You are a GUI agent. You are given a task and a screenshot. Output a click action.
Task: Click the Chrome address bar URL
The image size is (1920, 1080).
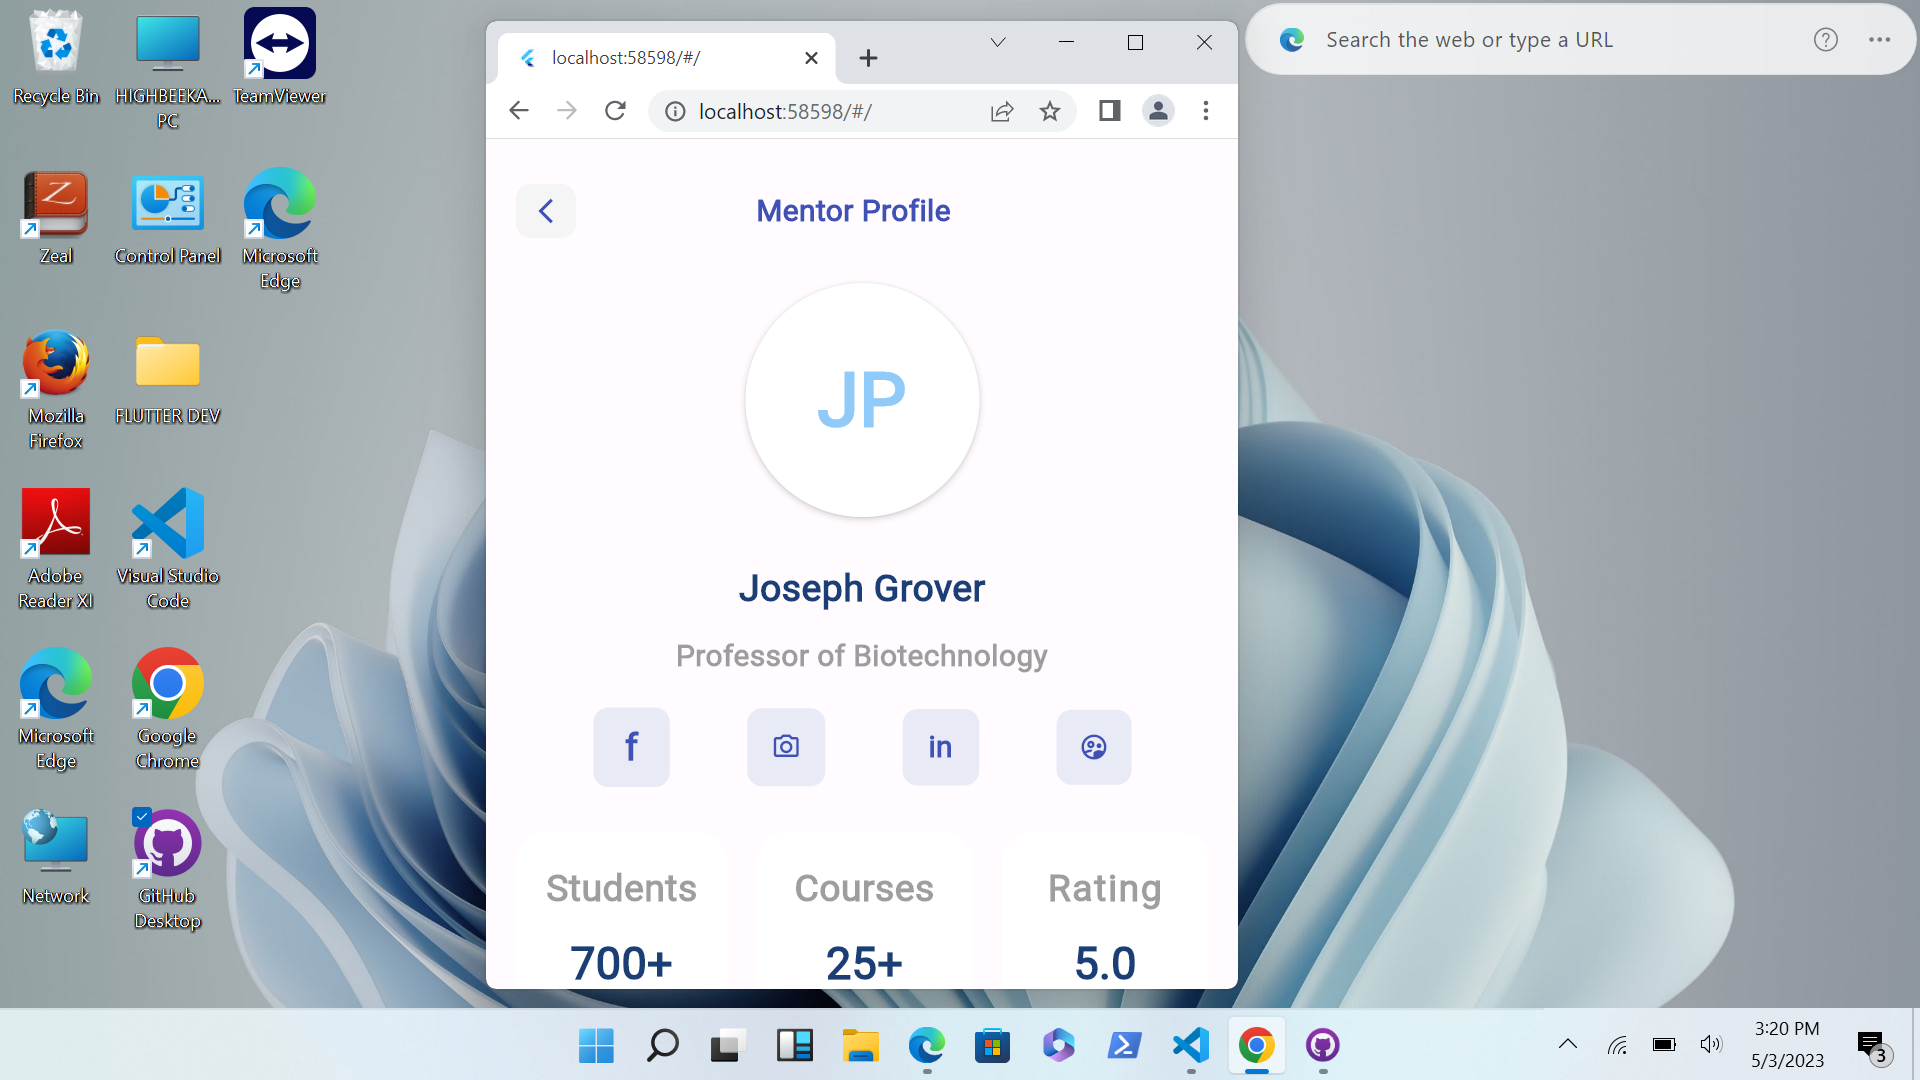[x=785, y=111]
